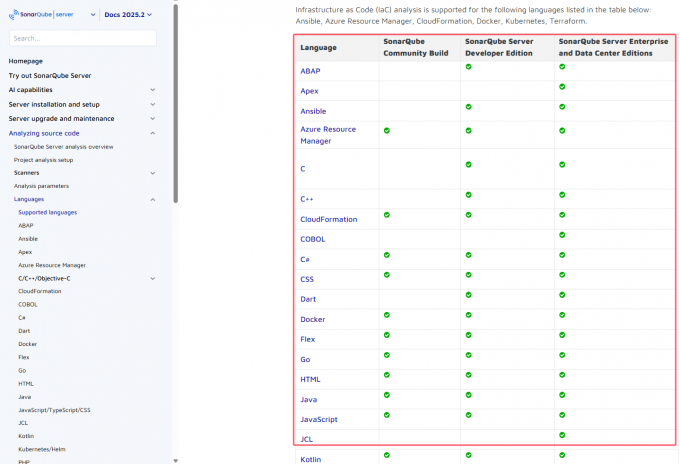
Task: Click Dart Developer Edition green checkmark
Action: (x=469, y=295)
